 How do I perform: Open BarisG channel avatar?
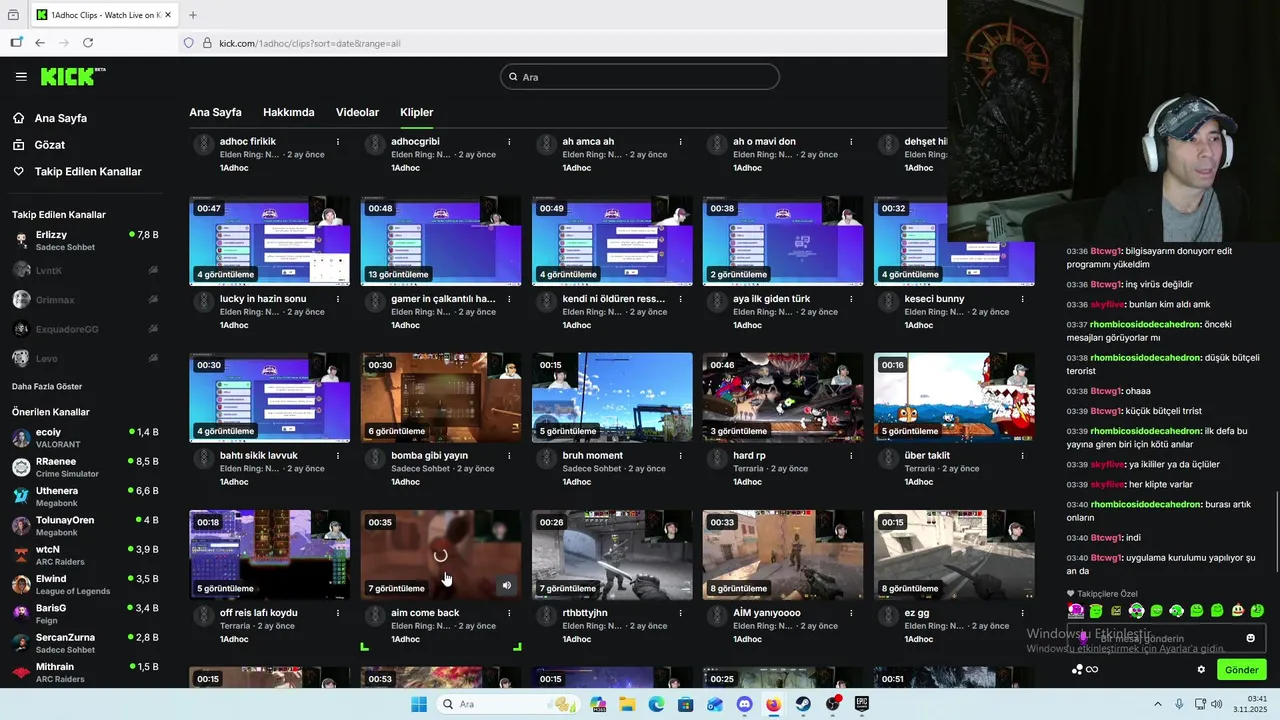click(21, 614)
